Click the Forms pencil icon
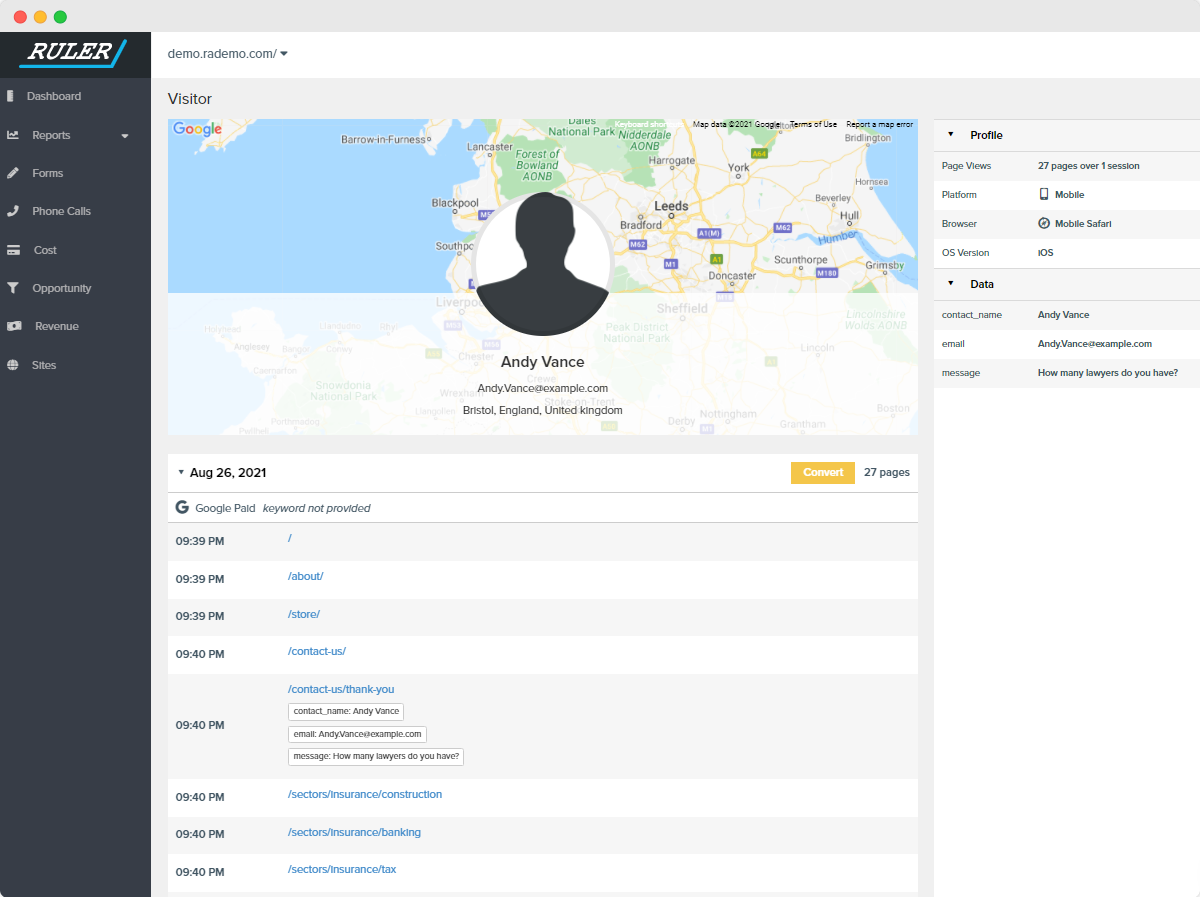The width and height of the screenshot is (1200, 897). [x=13, y=173]
